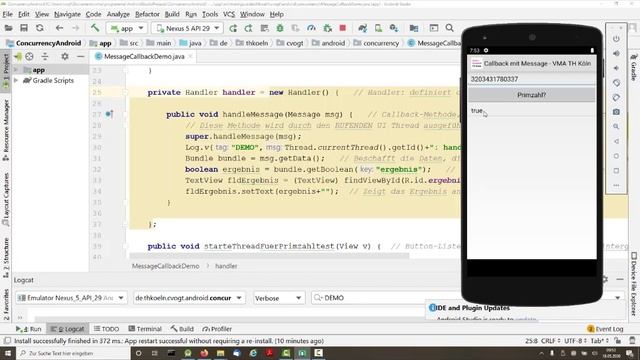The width and height of the screenshot is (640, 360).
Task: Open the Terminal tool window tab
Action: [145, 329]
